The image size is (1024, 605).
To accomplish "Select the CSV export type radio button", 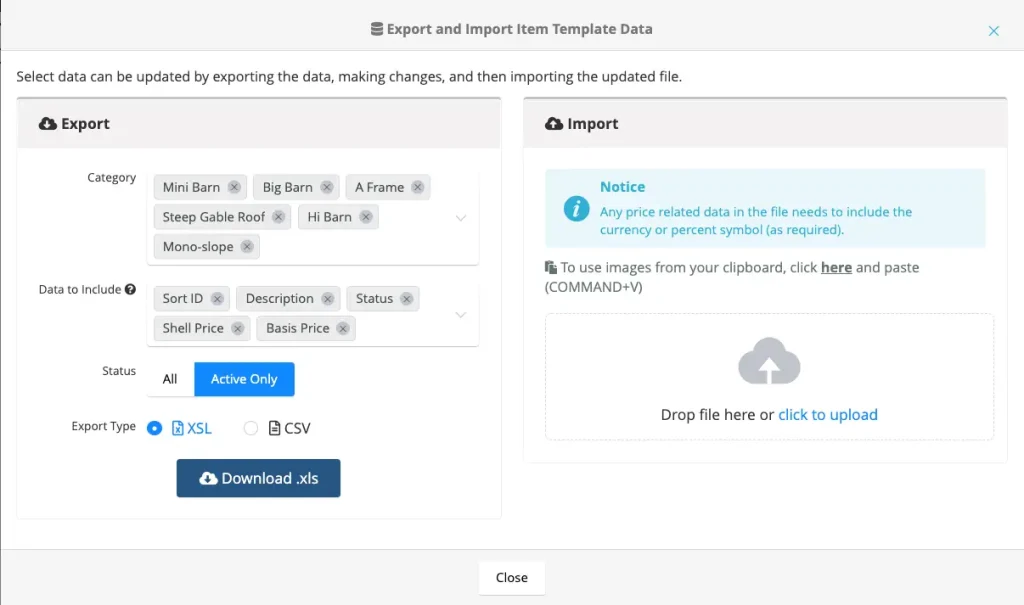I will click(251, 428).
